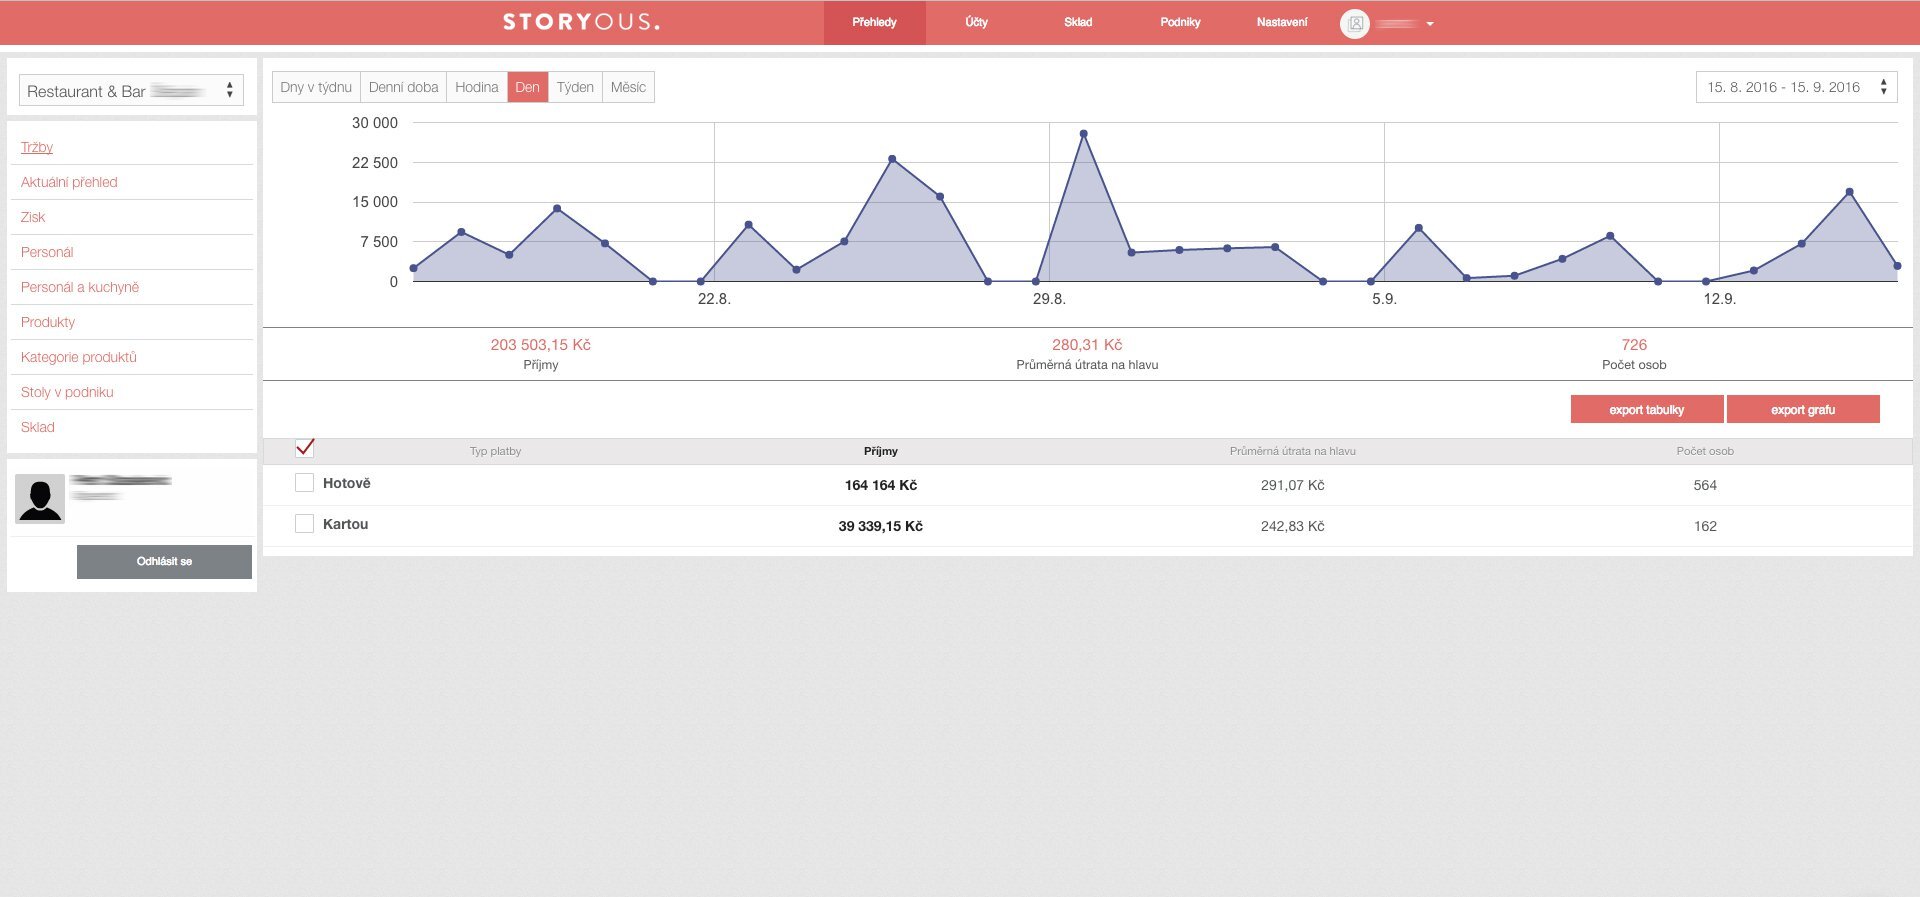Open Personál a kuchyně link

click(80, 287)
